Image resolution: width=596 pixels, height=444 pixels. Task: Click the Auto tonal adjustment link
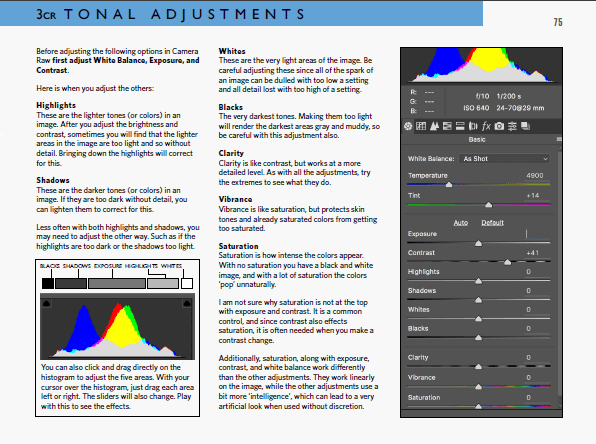click(x=461, y=223)
